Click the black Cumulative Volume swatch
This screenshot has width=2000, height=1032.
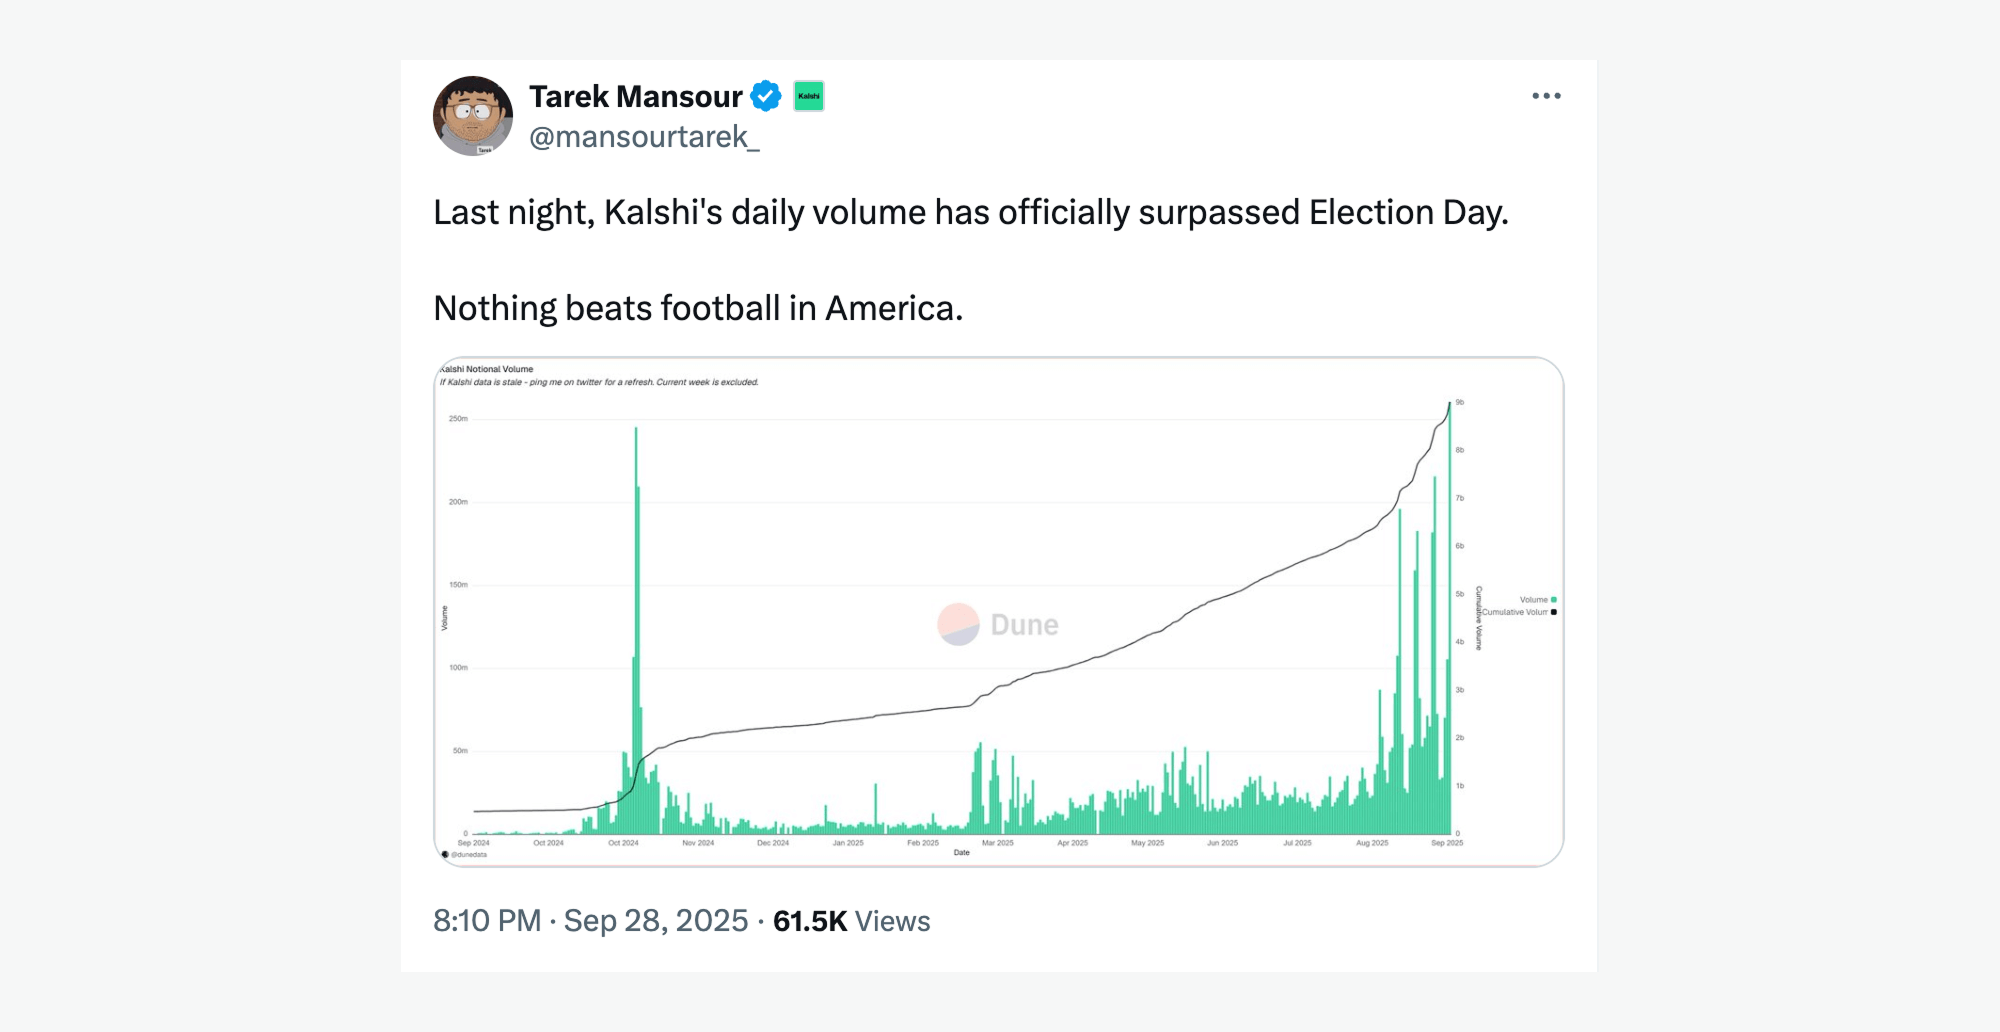[1553, 612]
